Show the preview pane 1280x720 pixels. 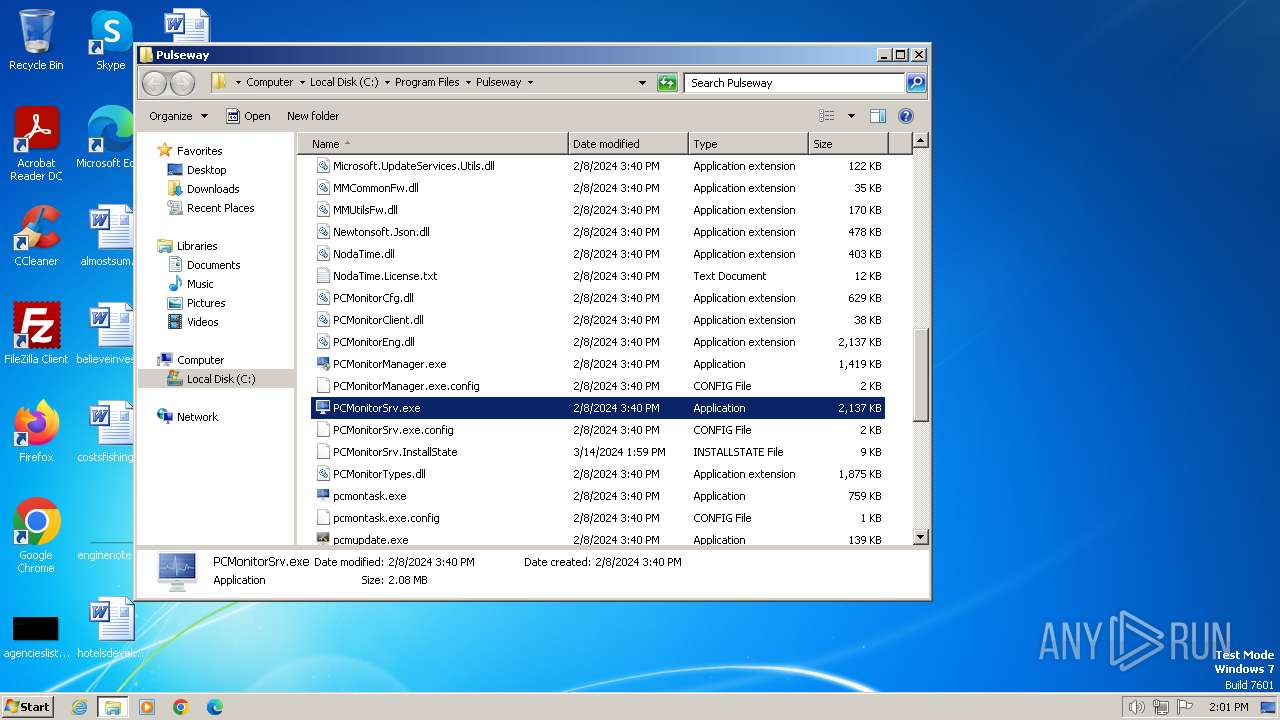click(877, 116)
